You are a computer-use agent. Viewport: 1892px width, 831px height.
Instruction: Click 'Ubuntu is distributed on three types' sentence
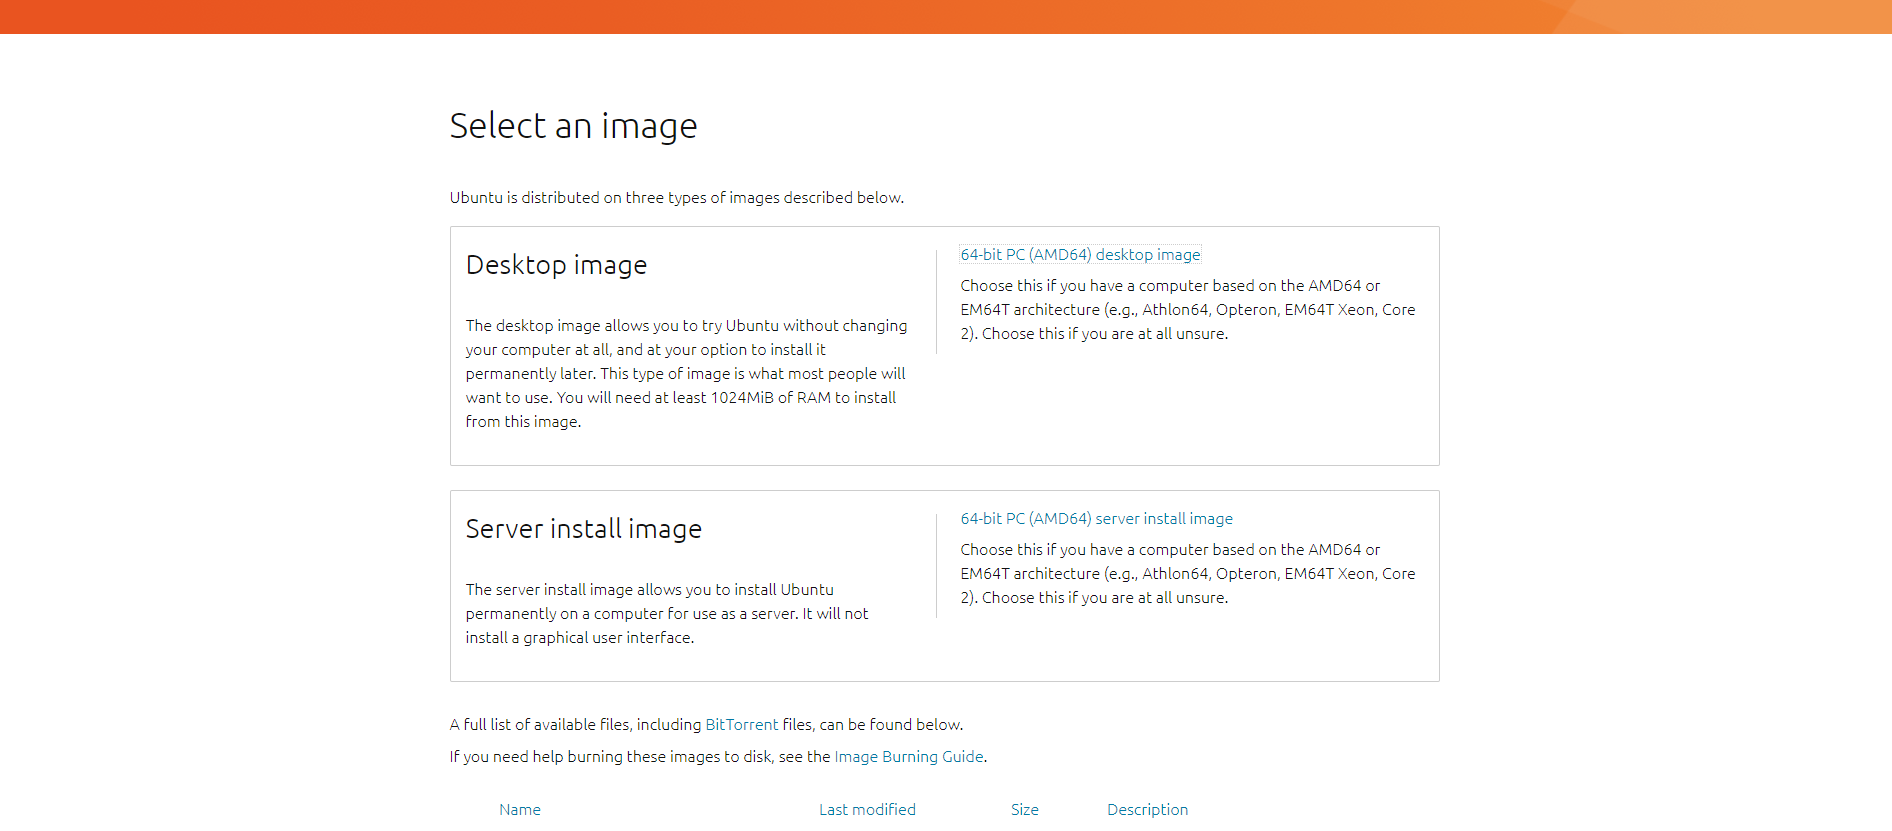pos(677,198)
